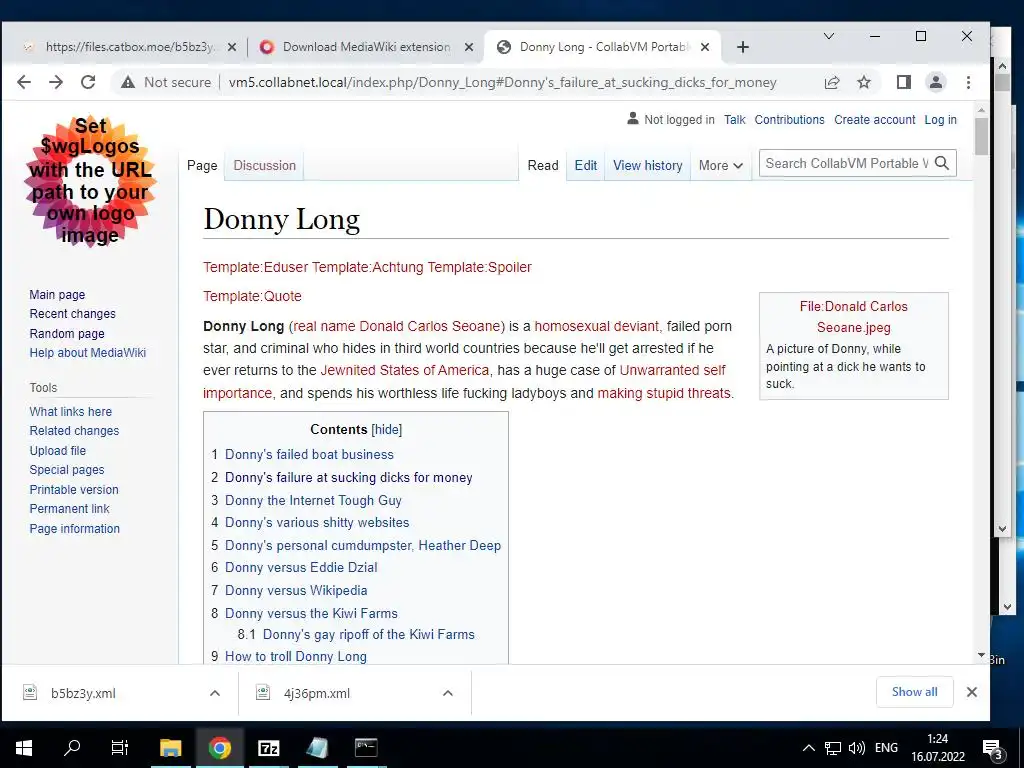The image size is (1024, 768).
Task: Click the share page icon in address bar
Action: [832, 82]
